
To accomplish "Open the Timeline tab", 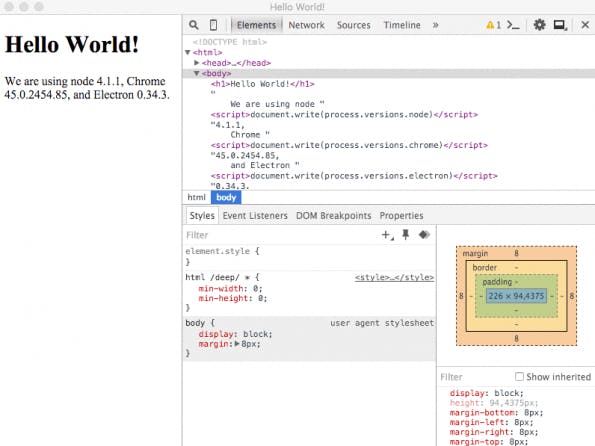I will pyautogui.click(x=402, y=25).
